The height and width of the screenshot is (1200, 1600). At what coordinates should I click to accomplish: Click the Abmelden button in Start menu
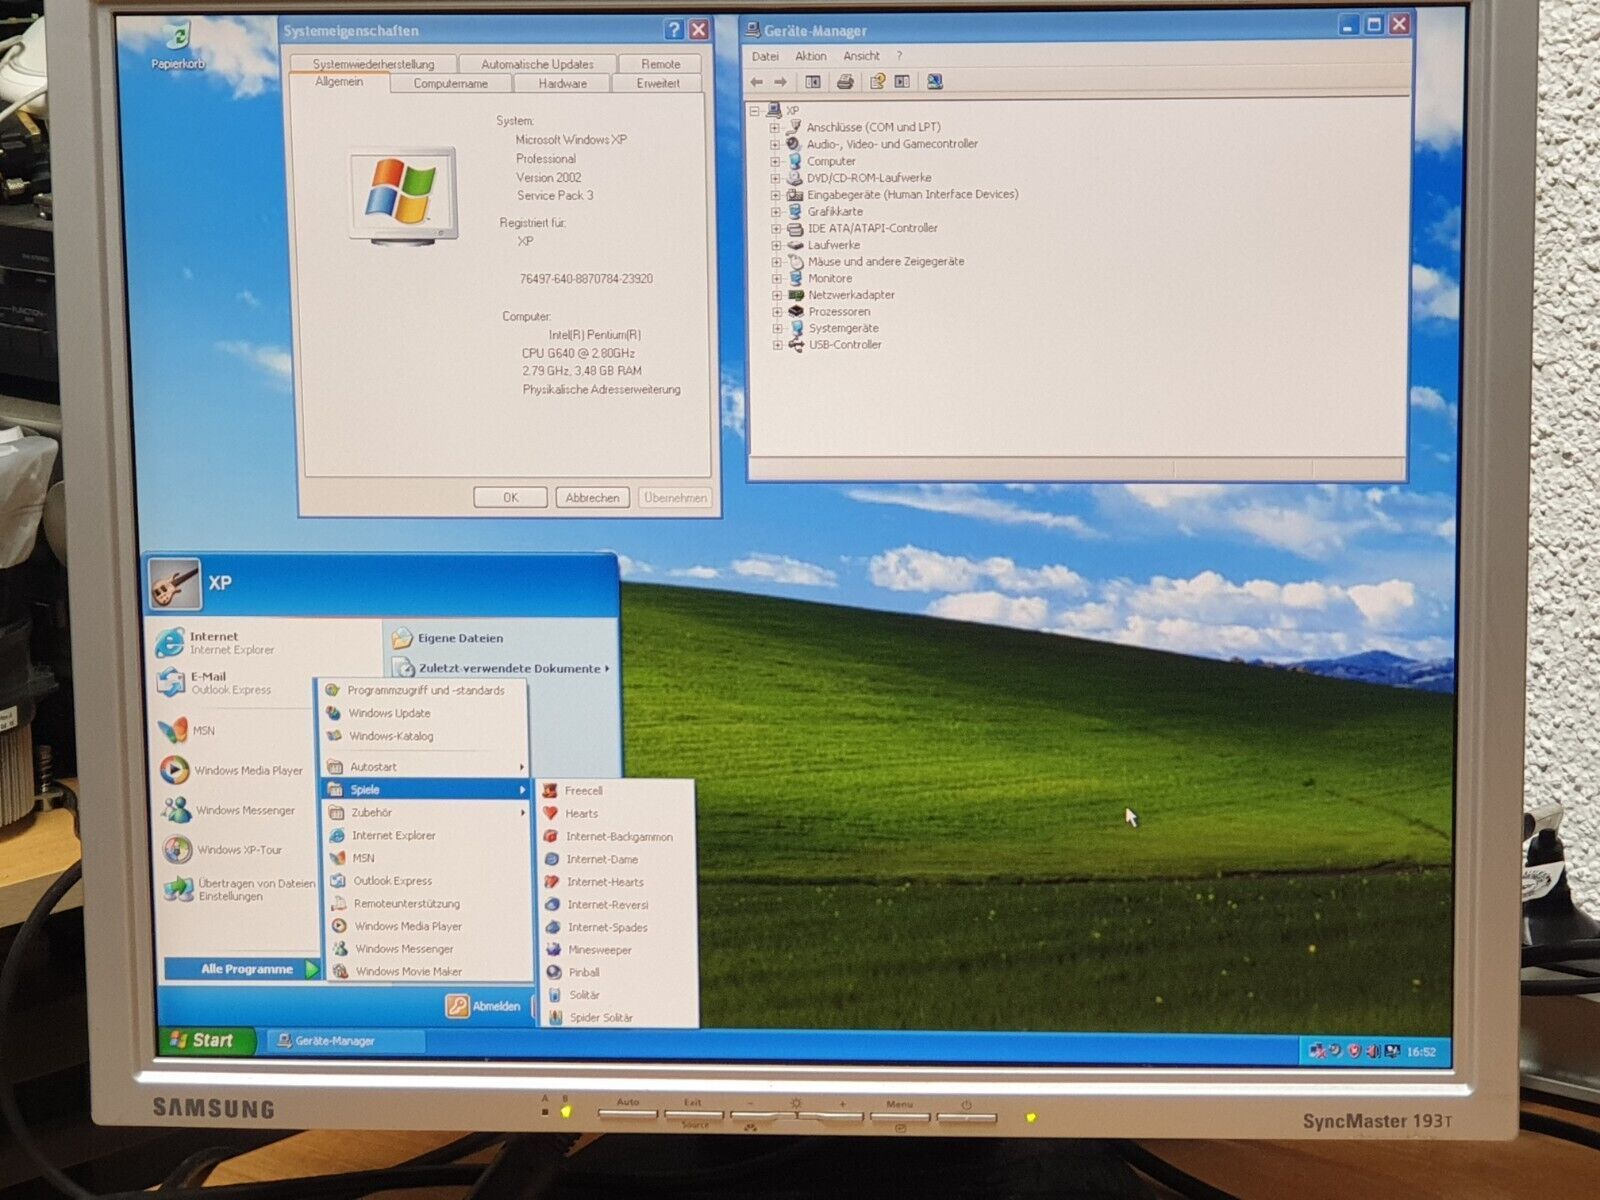pyautogui.click(x=484, y=1006)
